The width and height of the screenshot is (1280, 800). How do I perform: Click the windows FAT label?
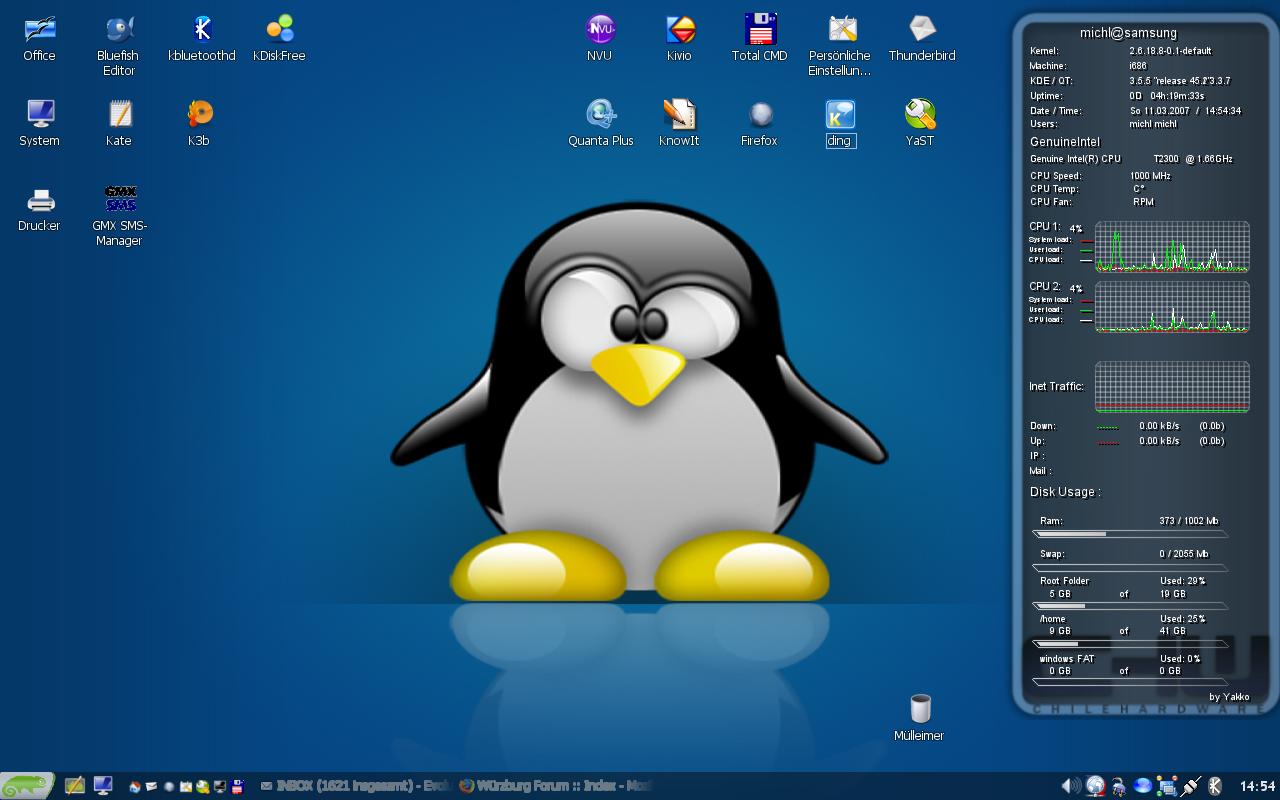click(1067, 659)
